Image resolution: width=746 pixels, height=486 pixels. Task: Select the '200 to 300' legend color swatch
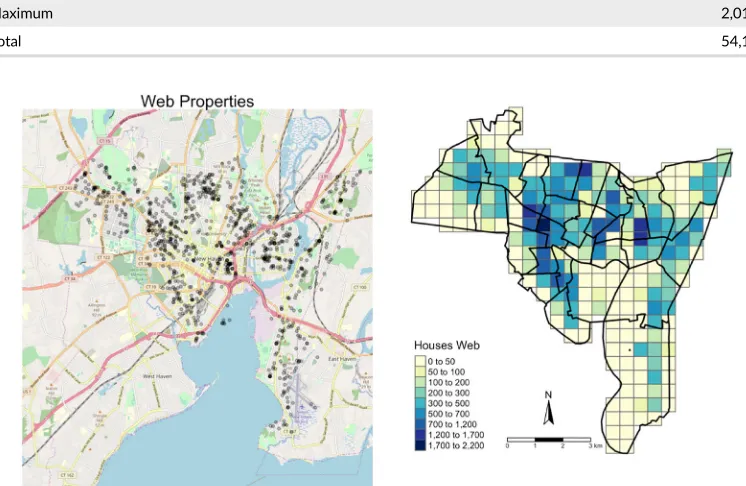(x=420, y=392)
